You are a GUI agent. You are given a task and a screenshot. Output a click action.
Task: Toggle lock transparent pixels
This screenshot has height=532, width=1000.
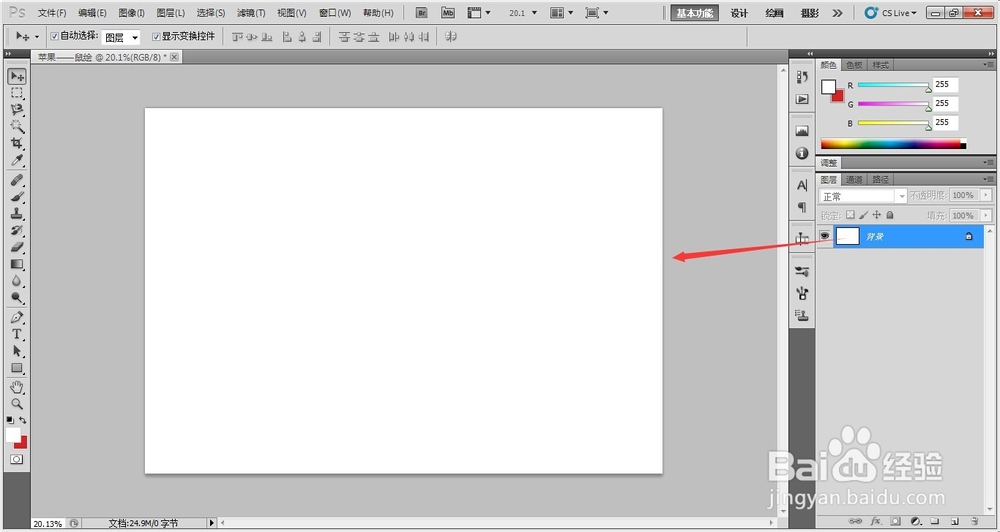850,216
